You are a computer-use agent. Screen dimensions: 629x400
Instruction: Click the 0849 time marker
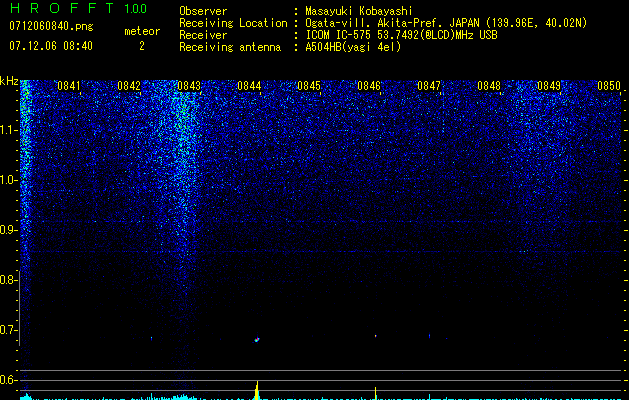click(549, 86)
